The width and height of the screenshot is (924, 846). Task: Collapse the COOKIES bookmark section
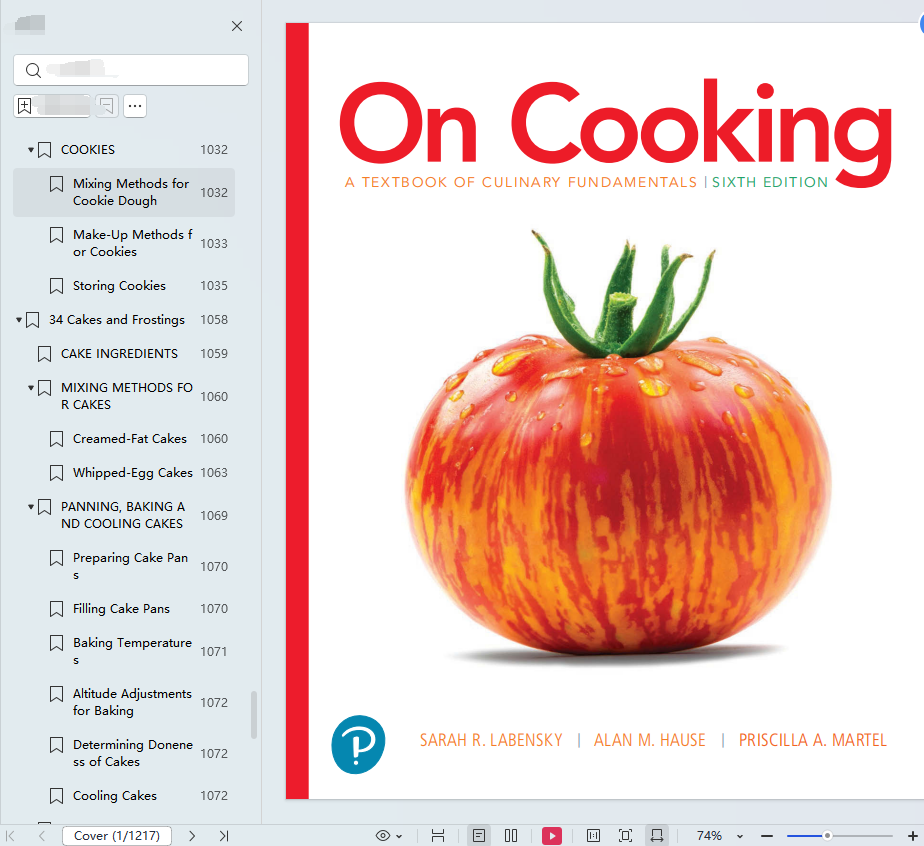(x=31, y=150)
